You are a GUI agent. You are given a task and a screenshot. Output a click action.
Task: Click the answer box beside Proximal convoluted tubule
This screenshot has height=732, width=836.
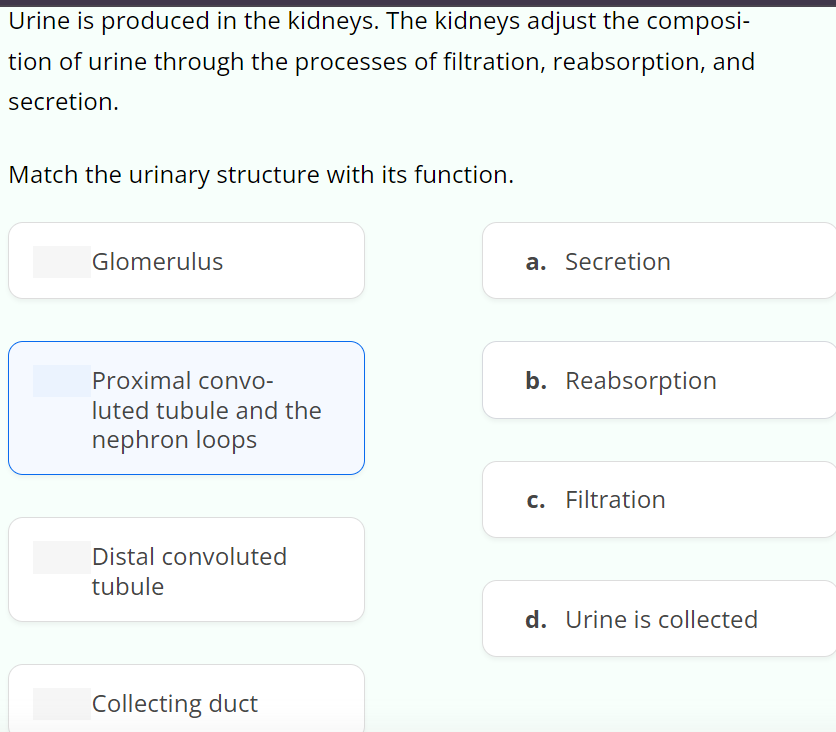coord(60,380)
